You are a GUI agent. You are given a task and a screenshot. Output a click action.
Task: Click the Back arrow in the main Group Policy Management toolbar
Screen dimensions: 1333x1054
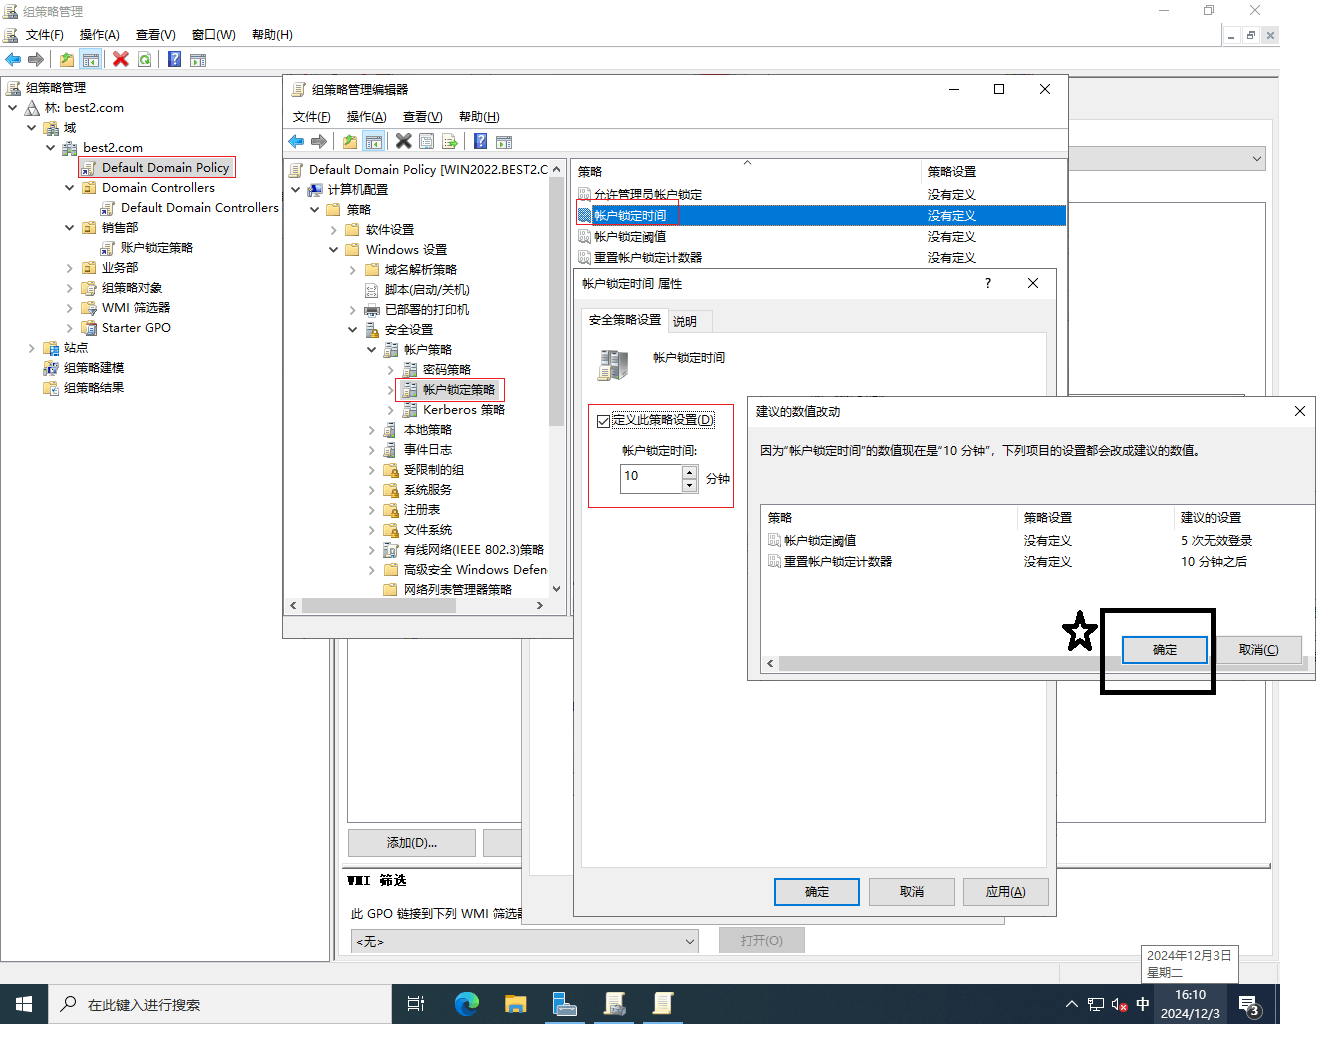(13, 59)
